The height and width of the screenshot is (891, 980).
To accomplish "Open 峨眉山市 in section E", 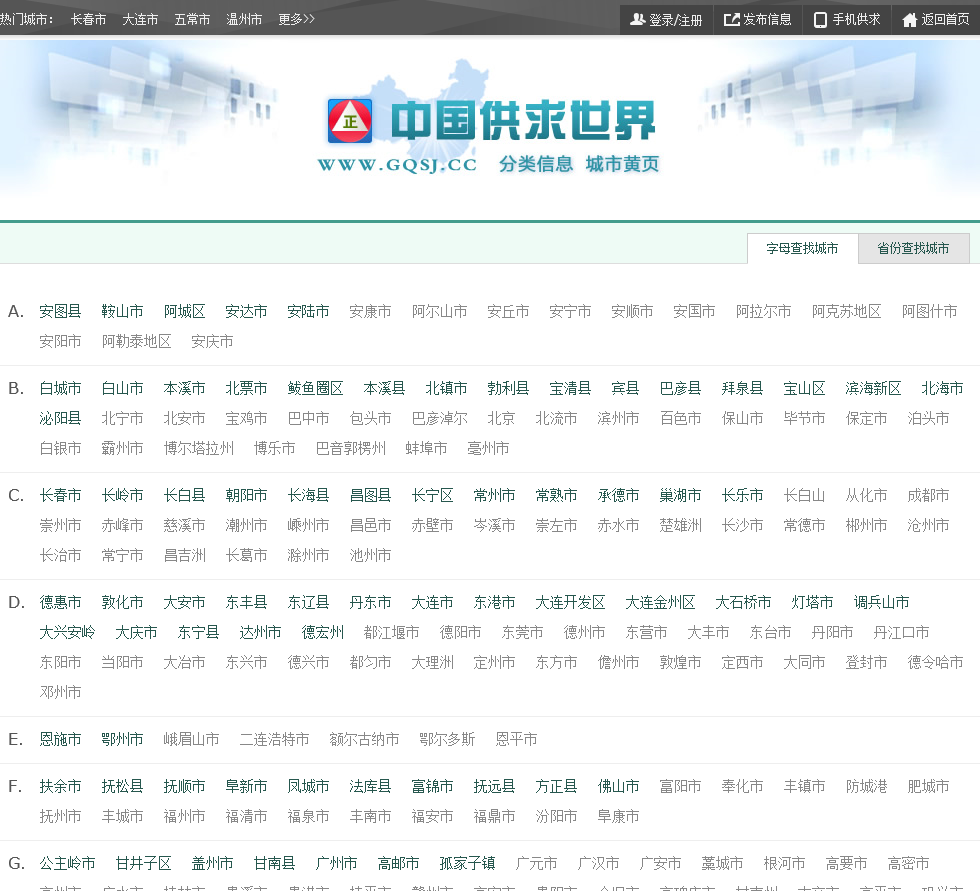I will coord(191,740).
